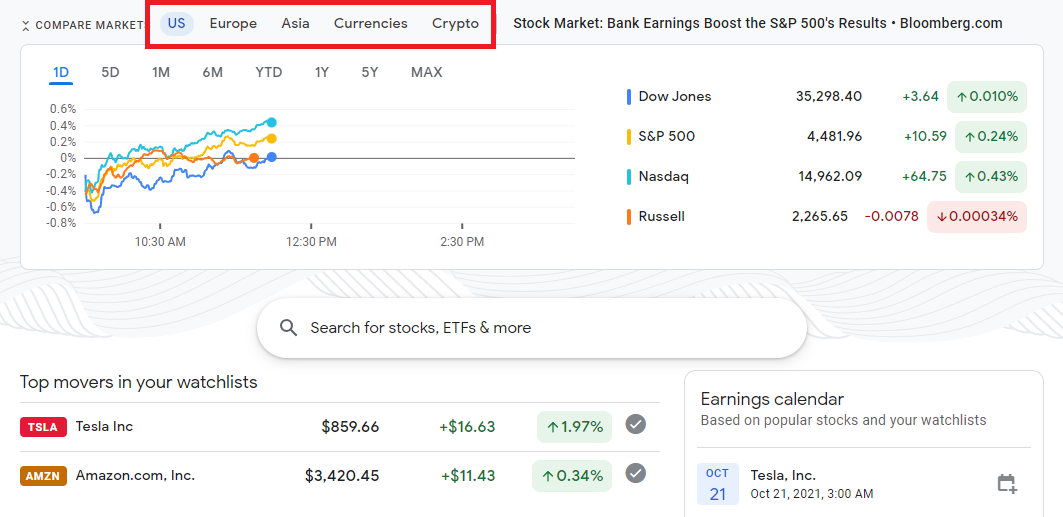1063x517 pixels.
Task: Open the S&P 500 index row
Action: pos(826,137)
